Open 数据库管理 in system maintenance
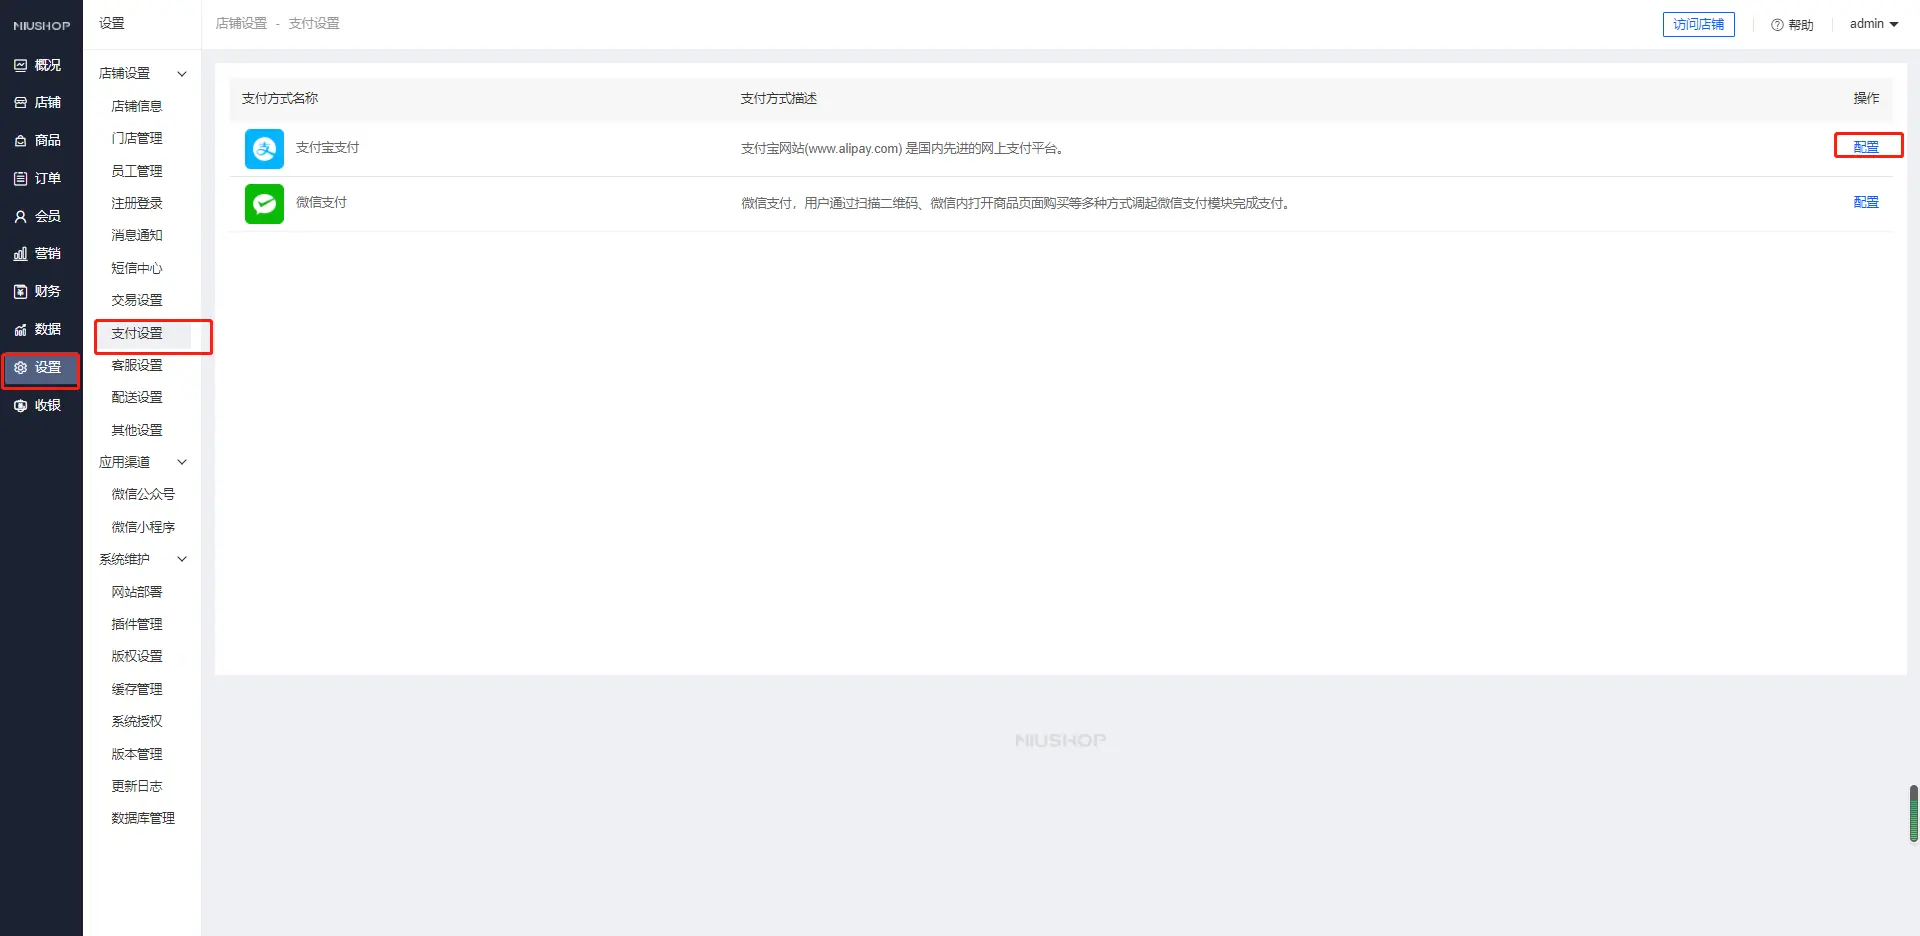This screenshot has height=936, width=1920. [143, 818]
